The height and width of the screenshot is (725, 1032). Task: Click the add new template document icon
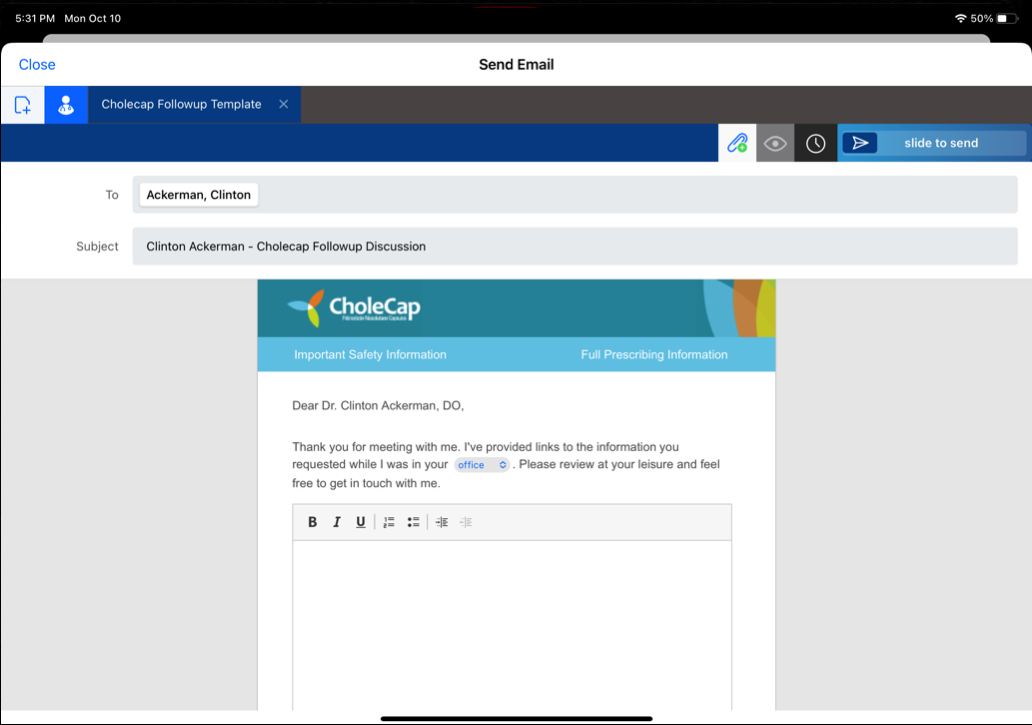pos(22,105)
